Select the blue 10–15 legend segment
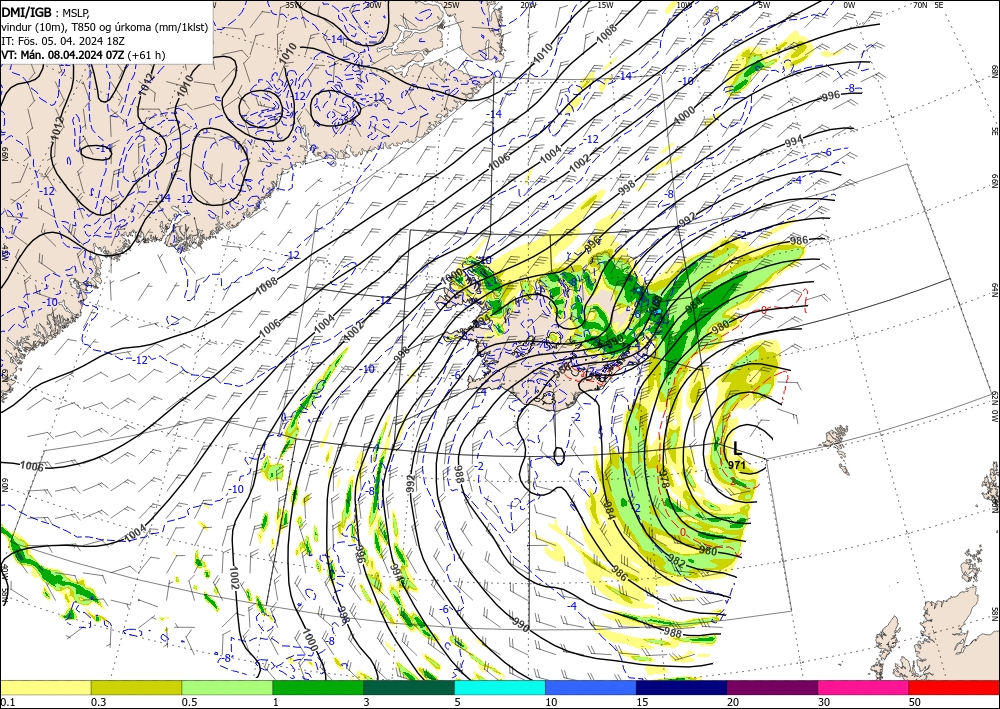 (591, 687)
